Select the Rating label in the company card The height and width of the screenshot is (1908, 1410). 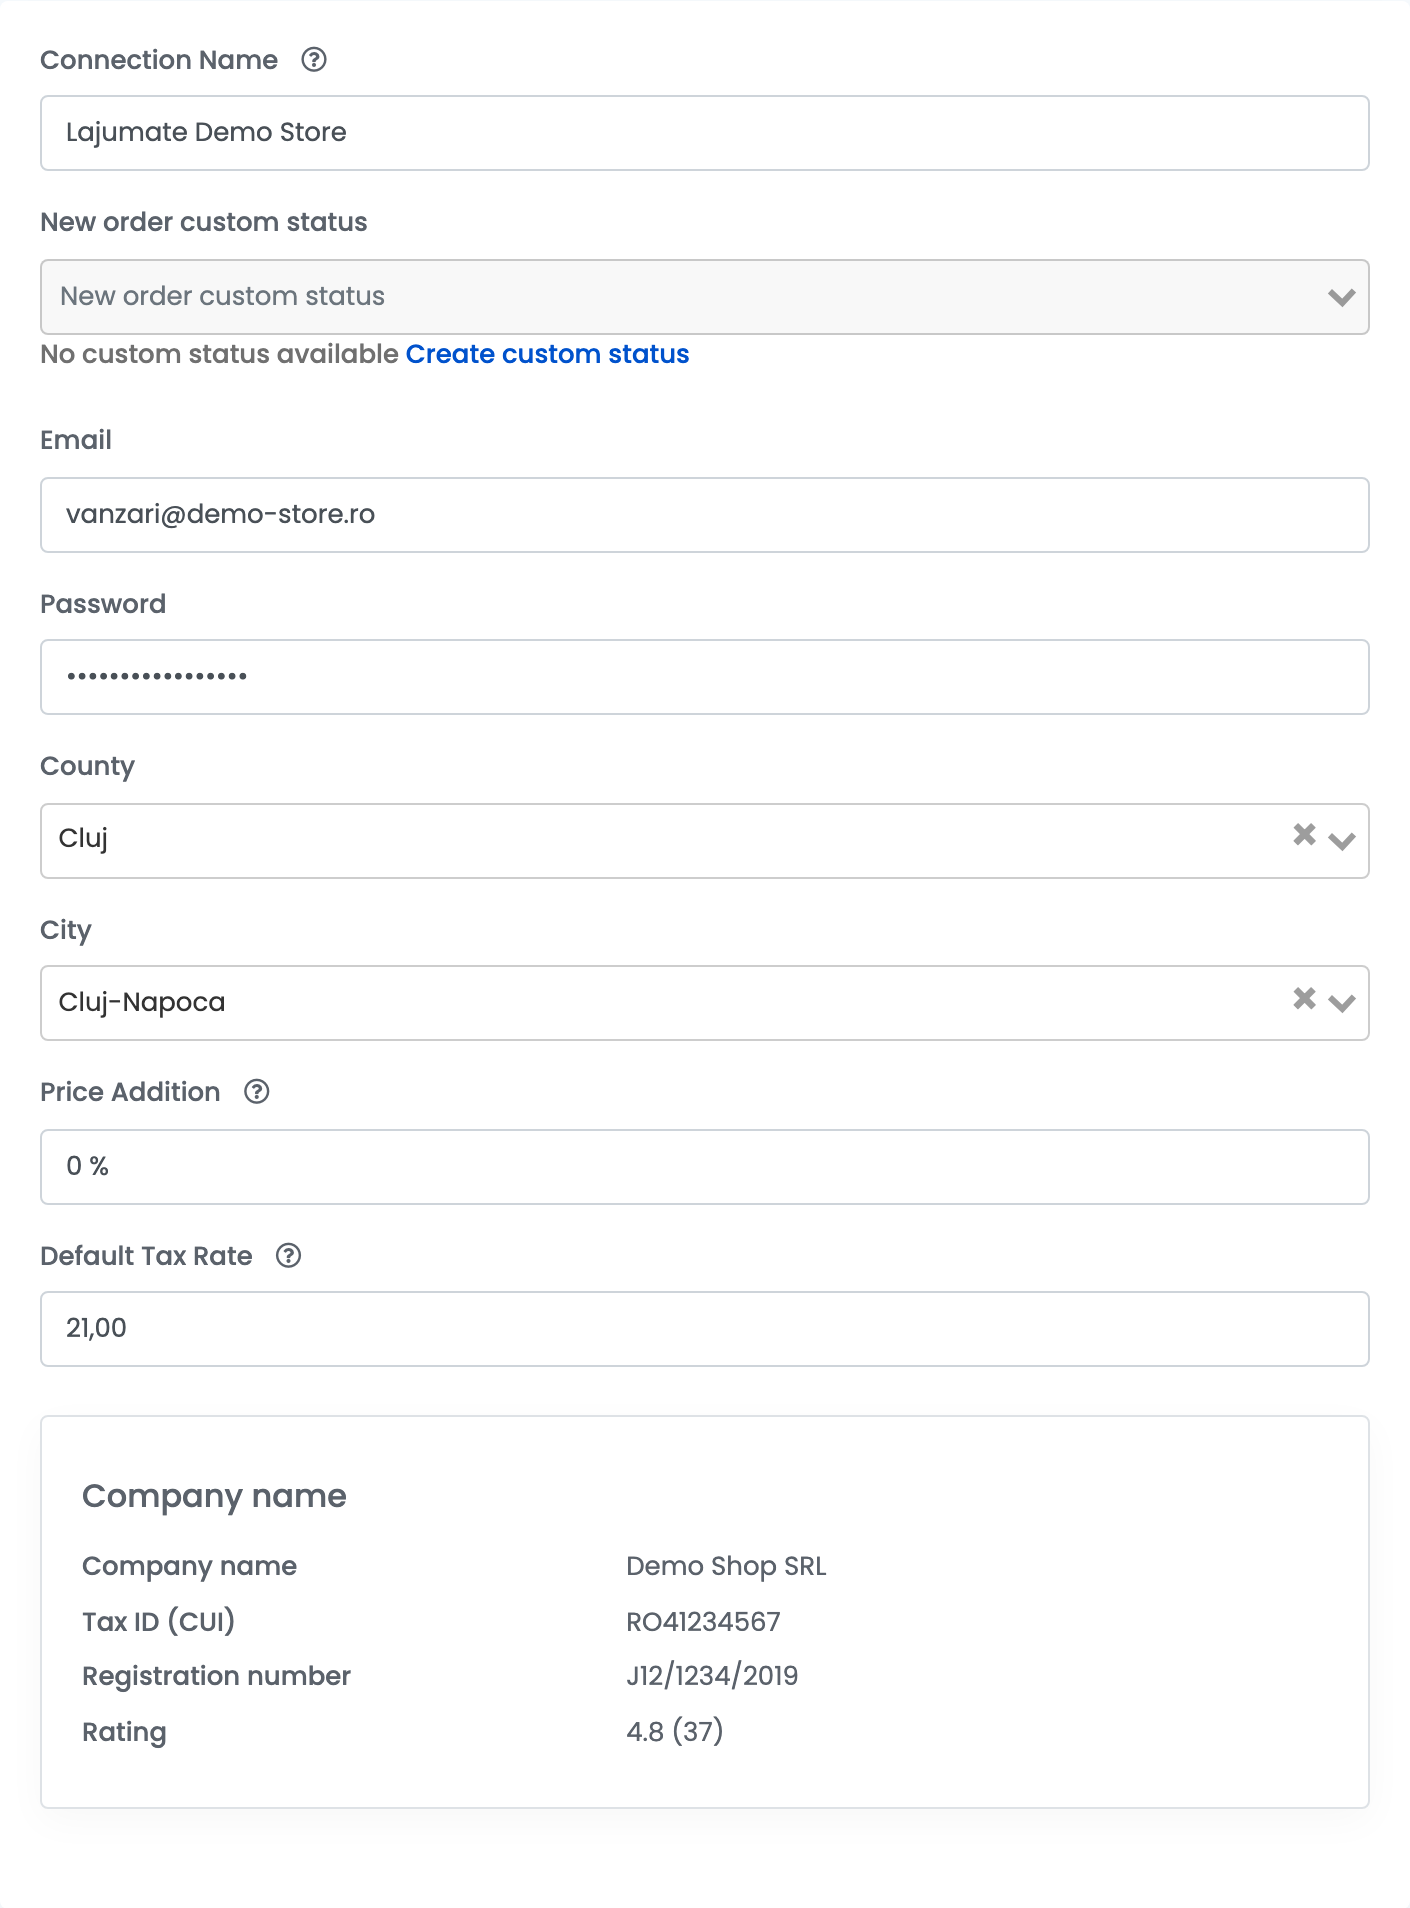pos(124,1732)
